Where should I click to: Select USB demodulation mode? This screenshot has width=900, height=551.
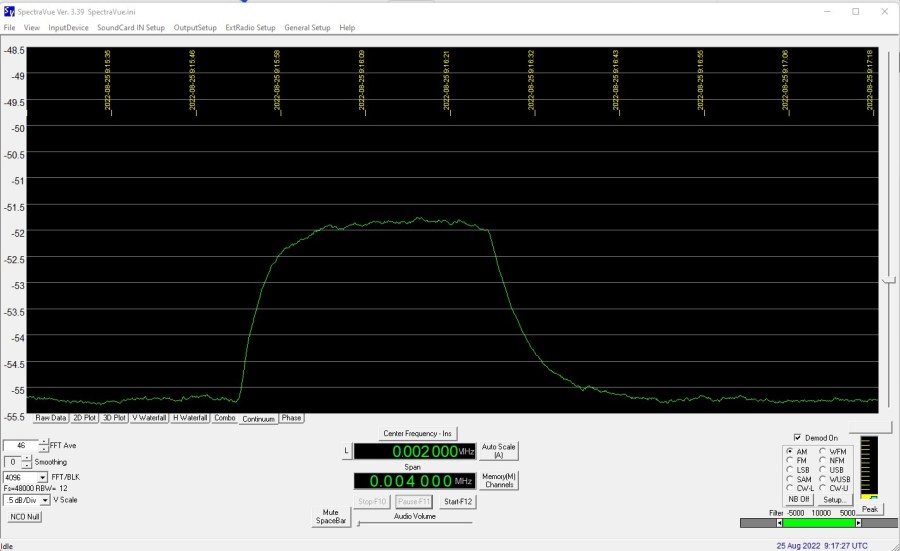[x=824, y=470]
